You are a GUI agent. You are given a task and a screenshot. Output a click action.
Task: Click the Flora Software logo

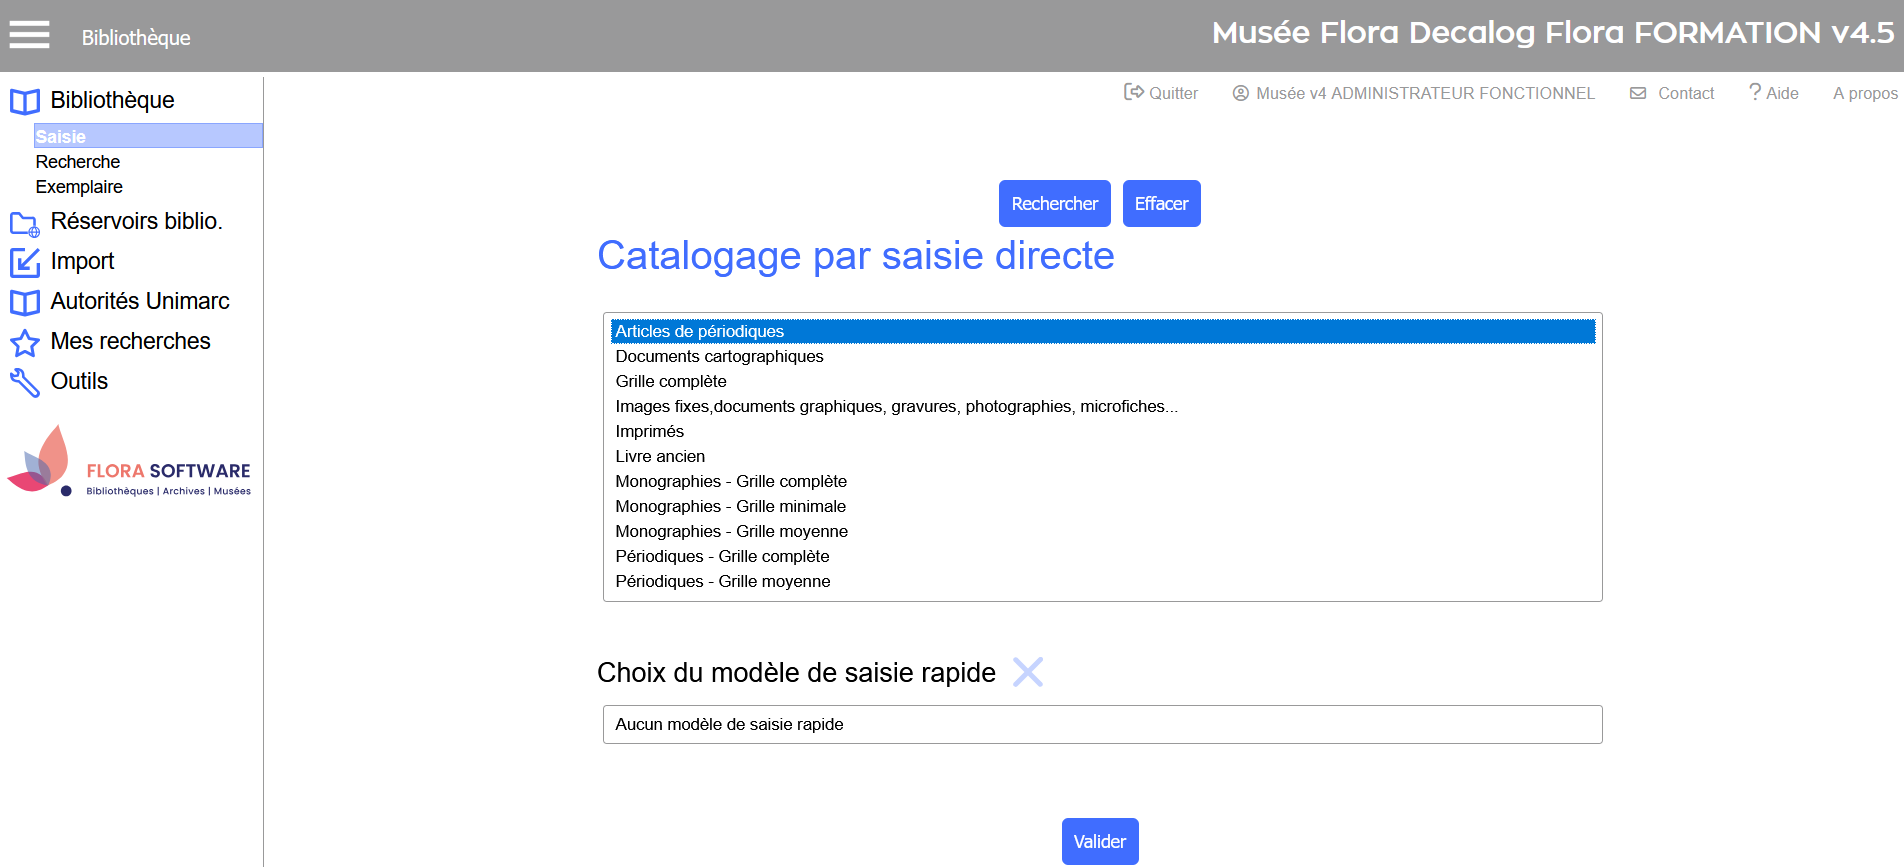tap(129, 462)
